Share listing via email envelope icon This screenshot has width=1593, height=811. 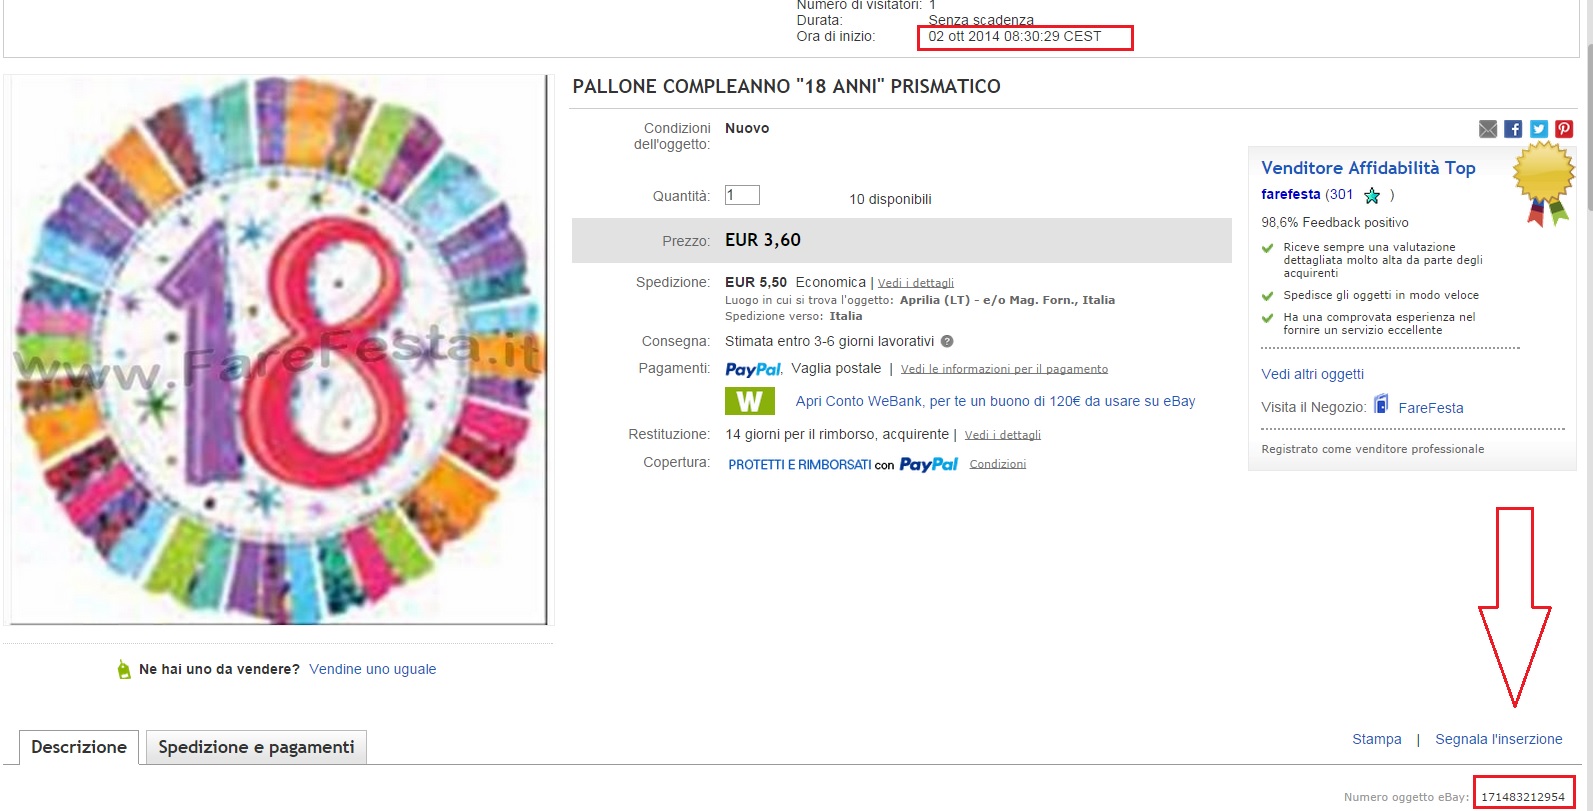click(x=1488, y=129)
